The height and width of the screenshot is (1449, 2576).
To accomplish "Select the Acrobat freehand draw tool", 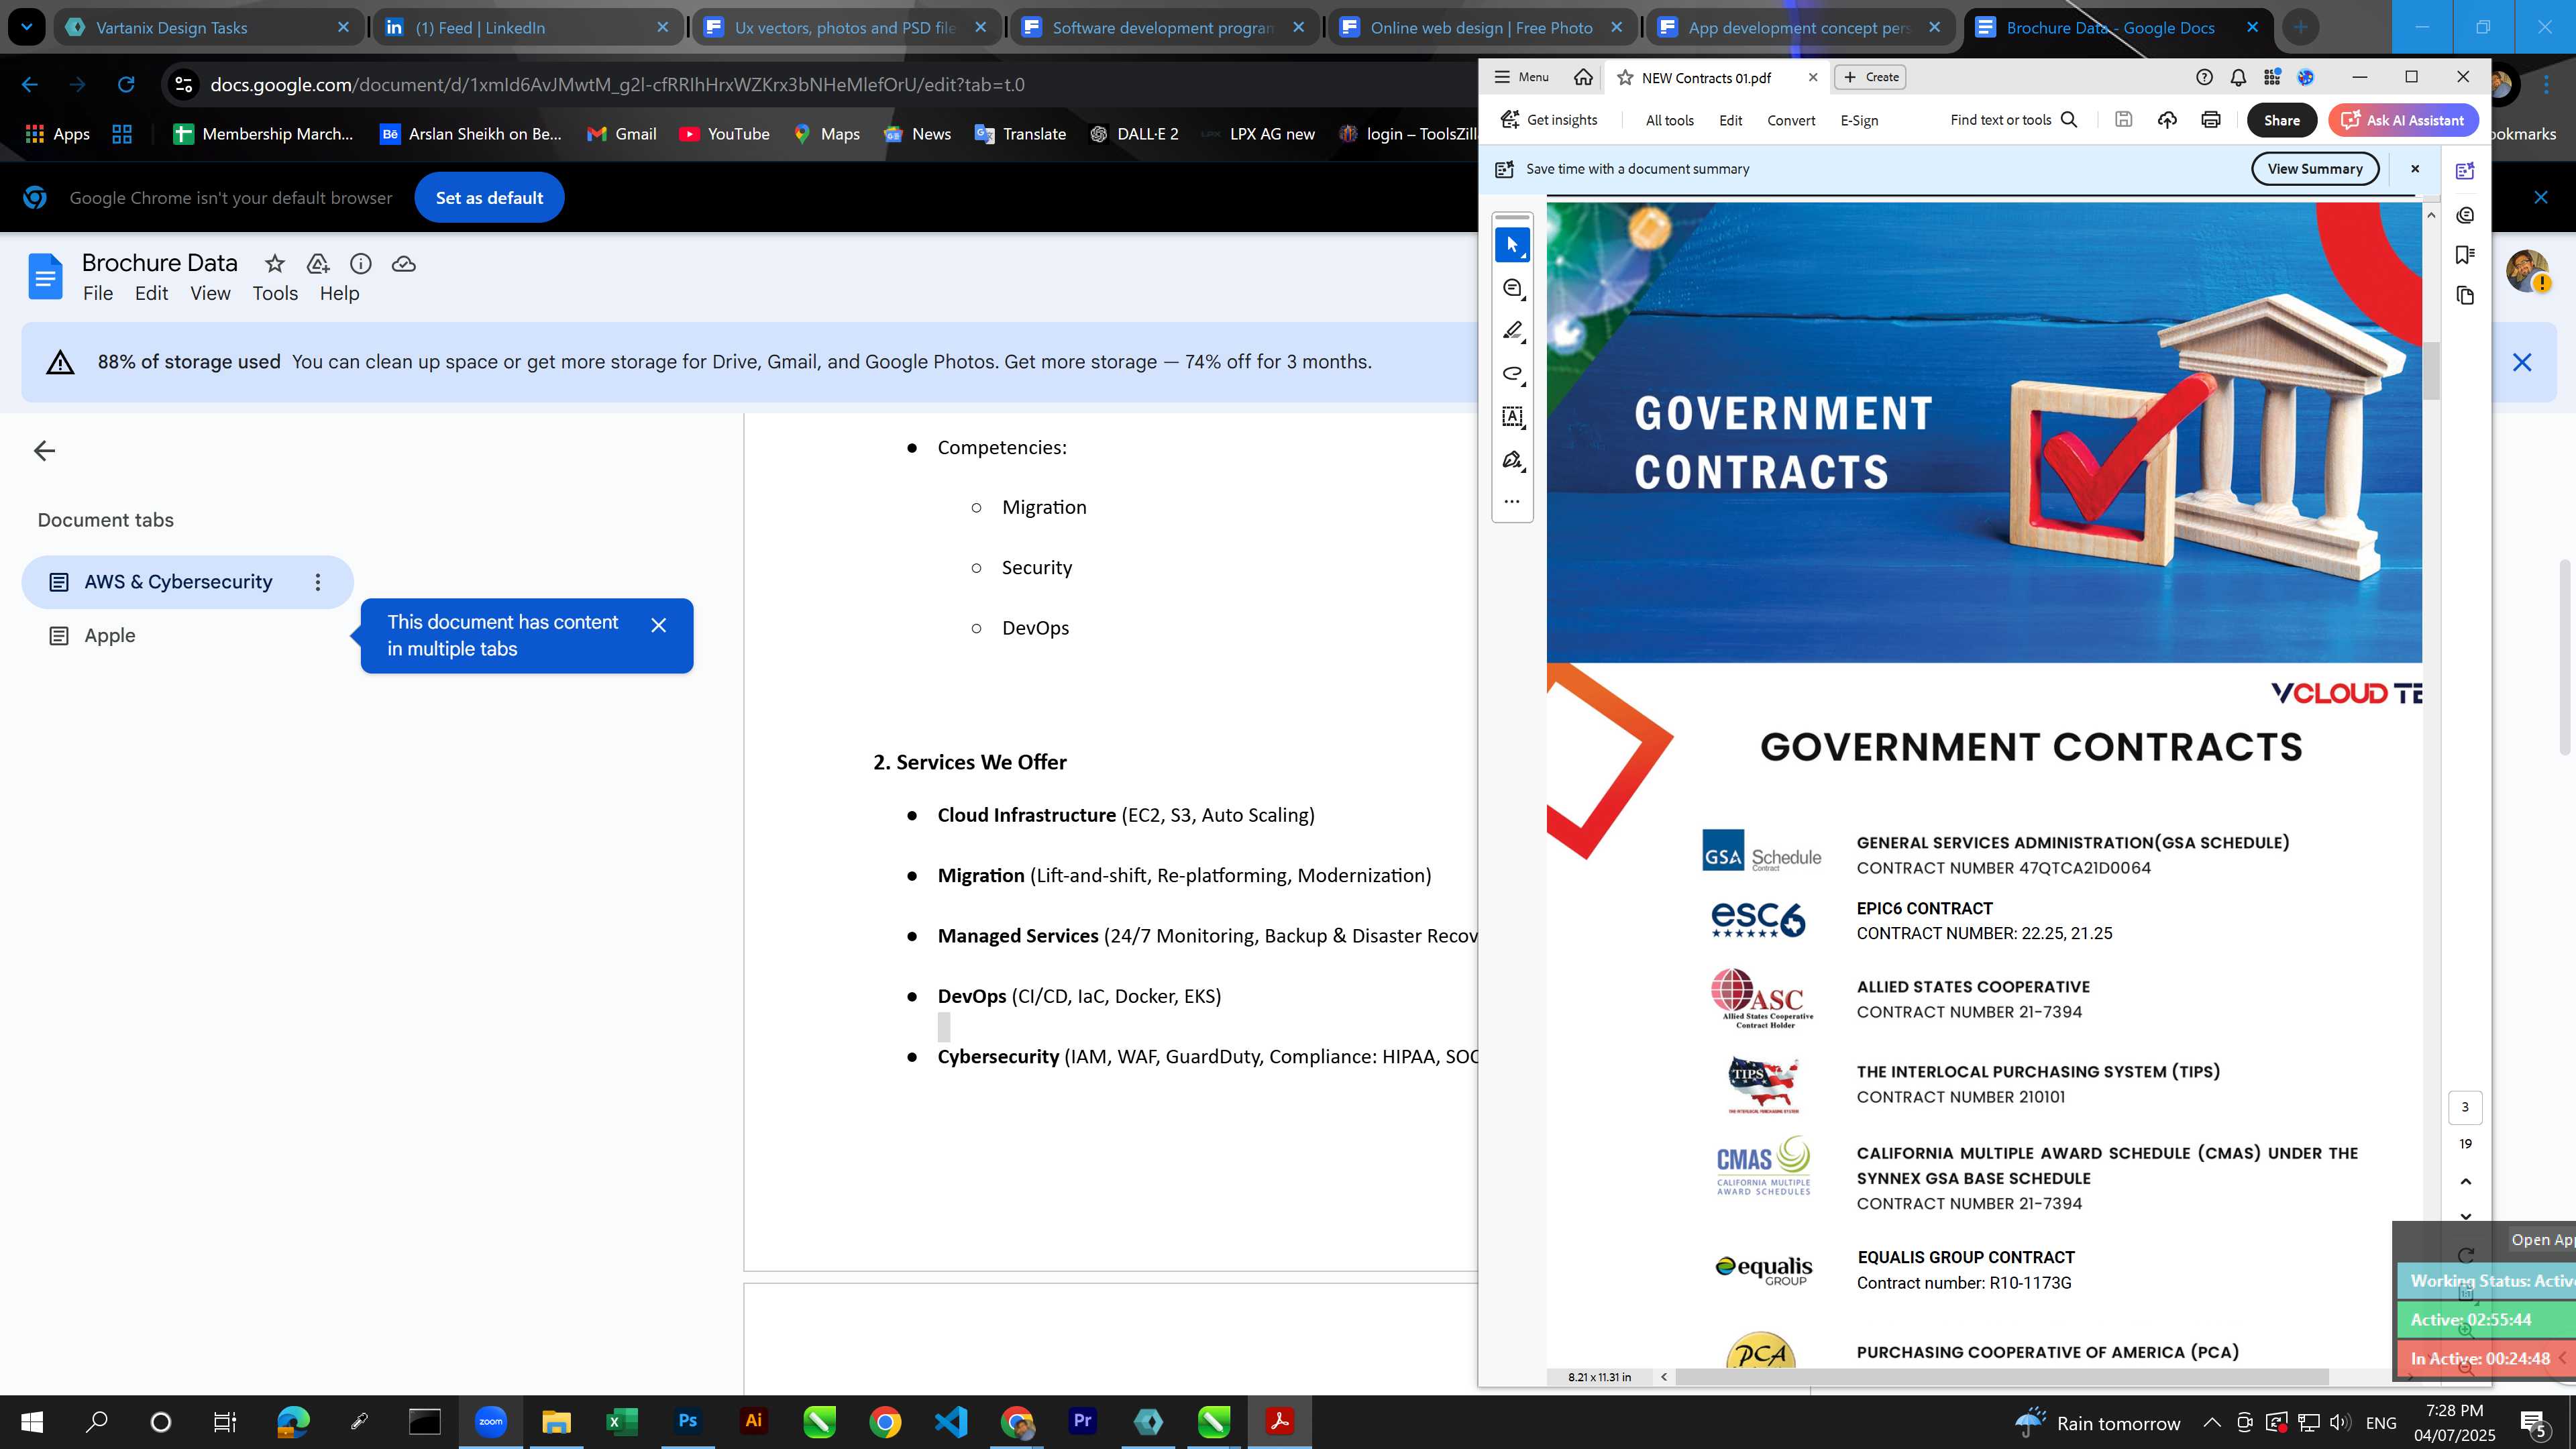I will coord(1512,374).
